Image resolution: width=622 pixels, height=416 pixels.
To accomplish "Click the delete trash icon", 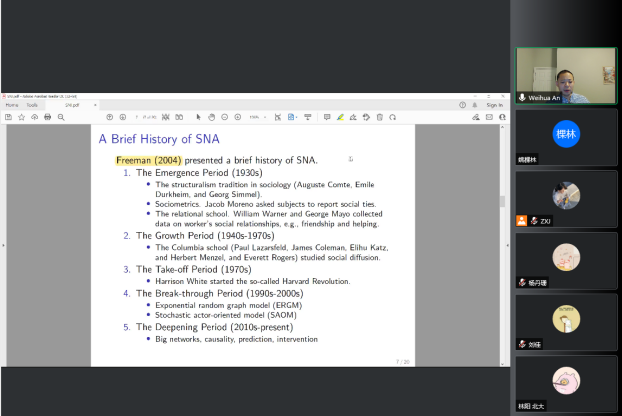I will tap(380, 117).
